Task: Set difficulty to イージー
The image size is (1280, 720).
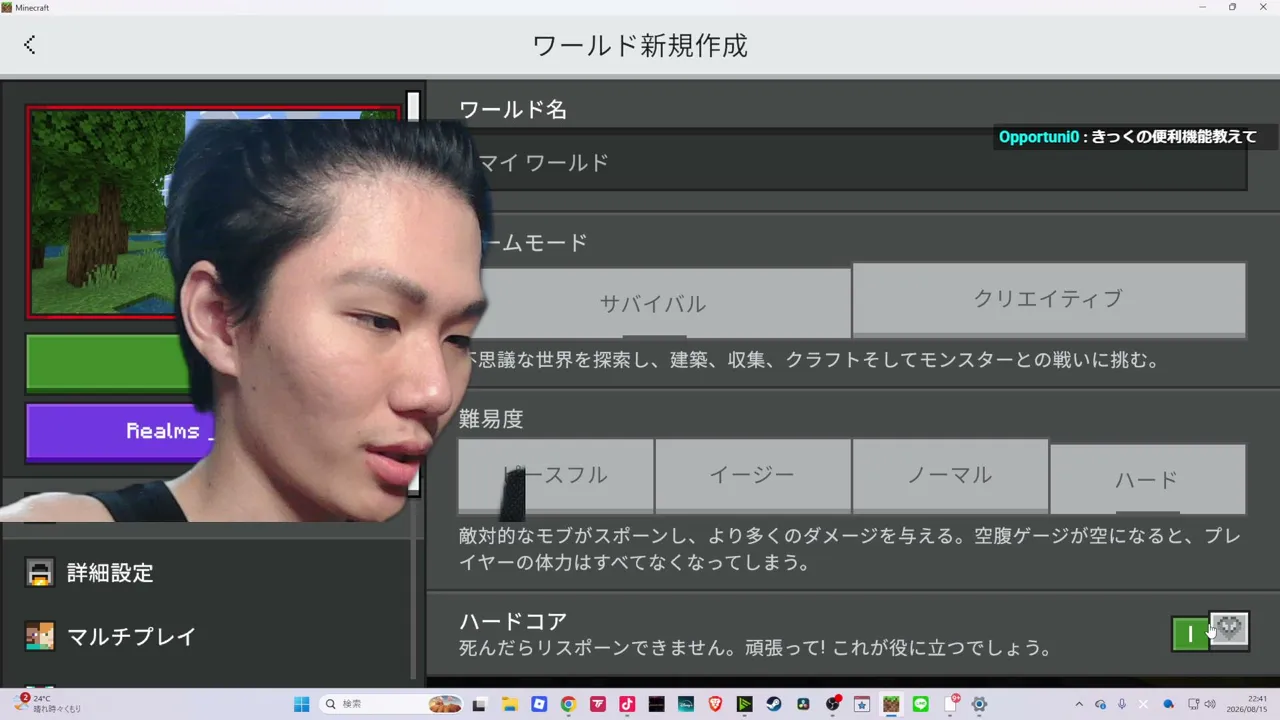Action: [752, 476]
